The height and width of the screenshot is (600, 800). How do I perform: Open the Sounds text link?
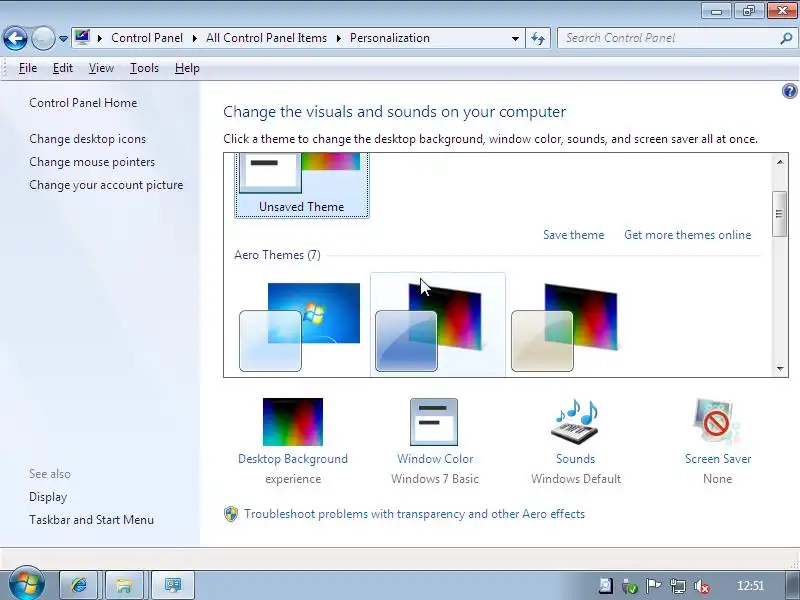point(576,459)
